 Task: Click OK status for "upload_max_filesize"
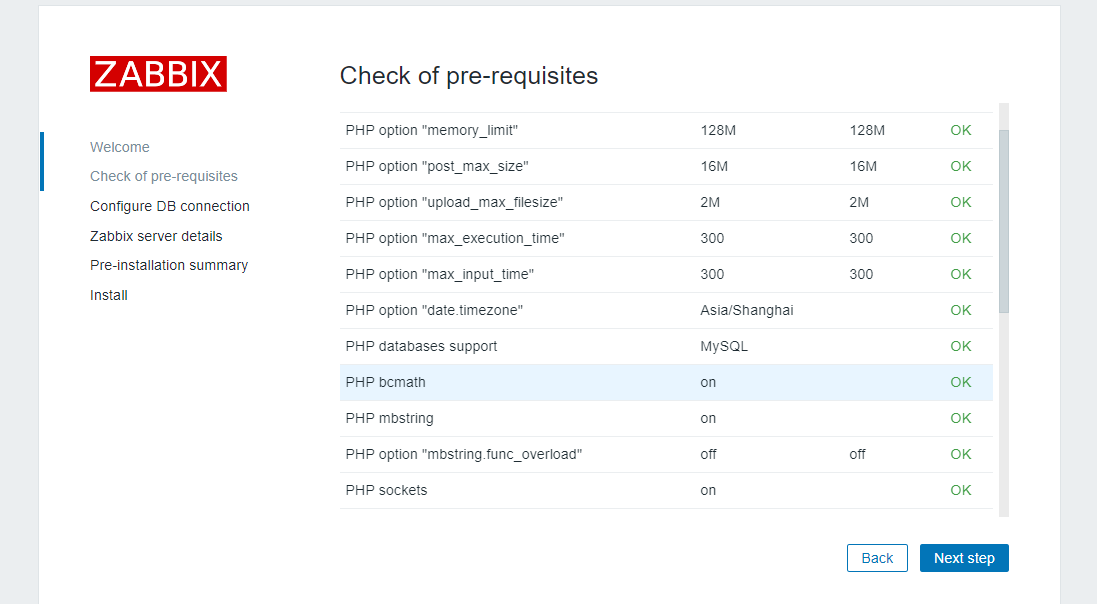tap(961, 202)
